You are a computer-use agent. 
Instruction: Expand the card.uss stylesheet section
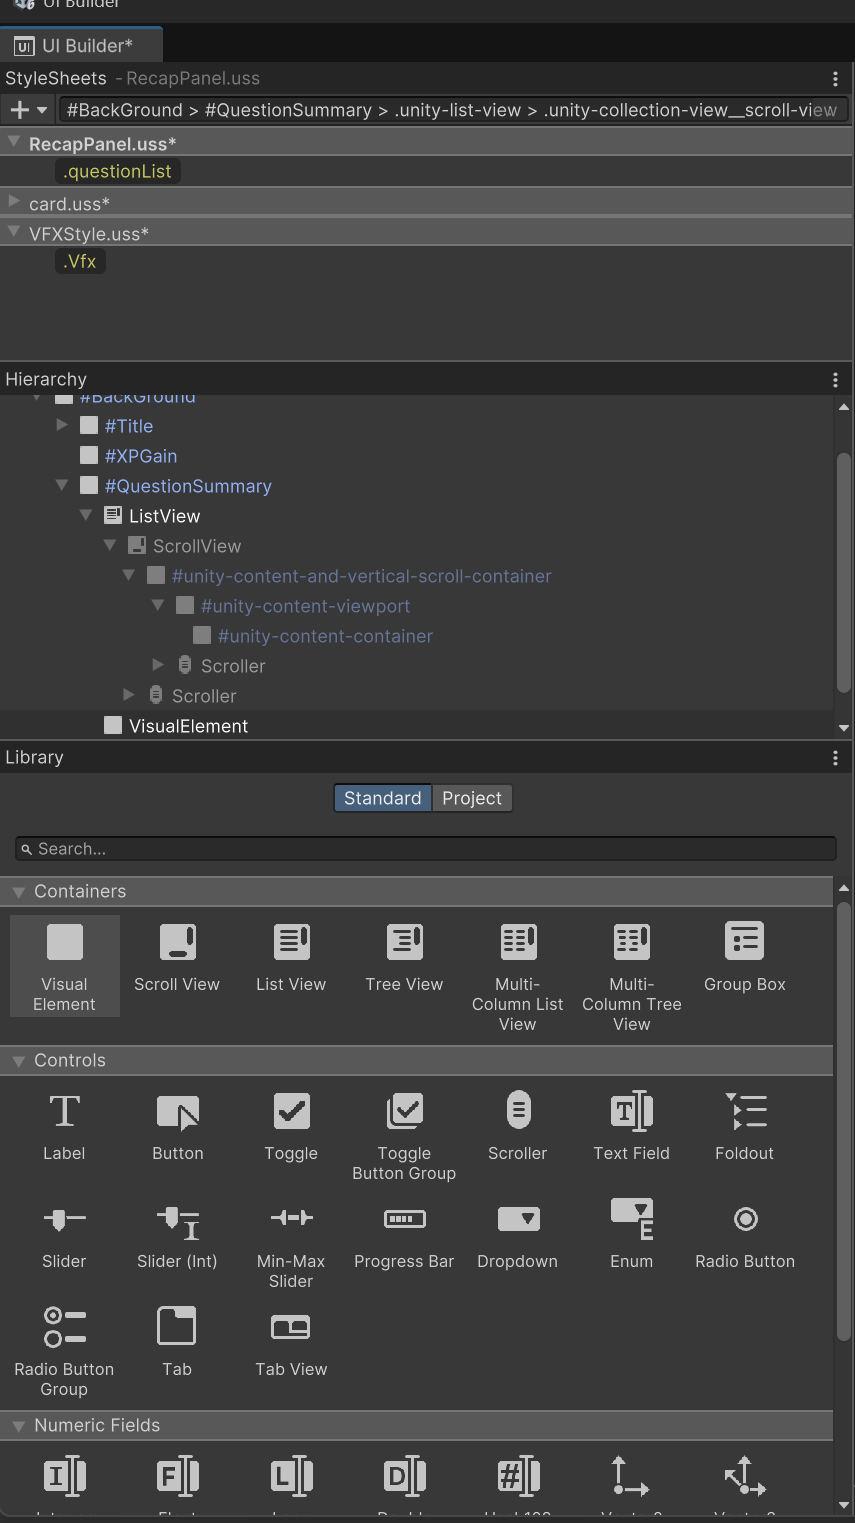pyautogui.click(x=14, y=203)
